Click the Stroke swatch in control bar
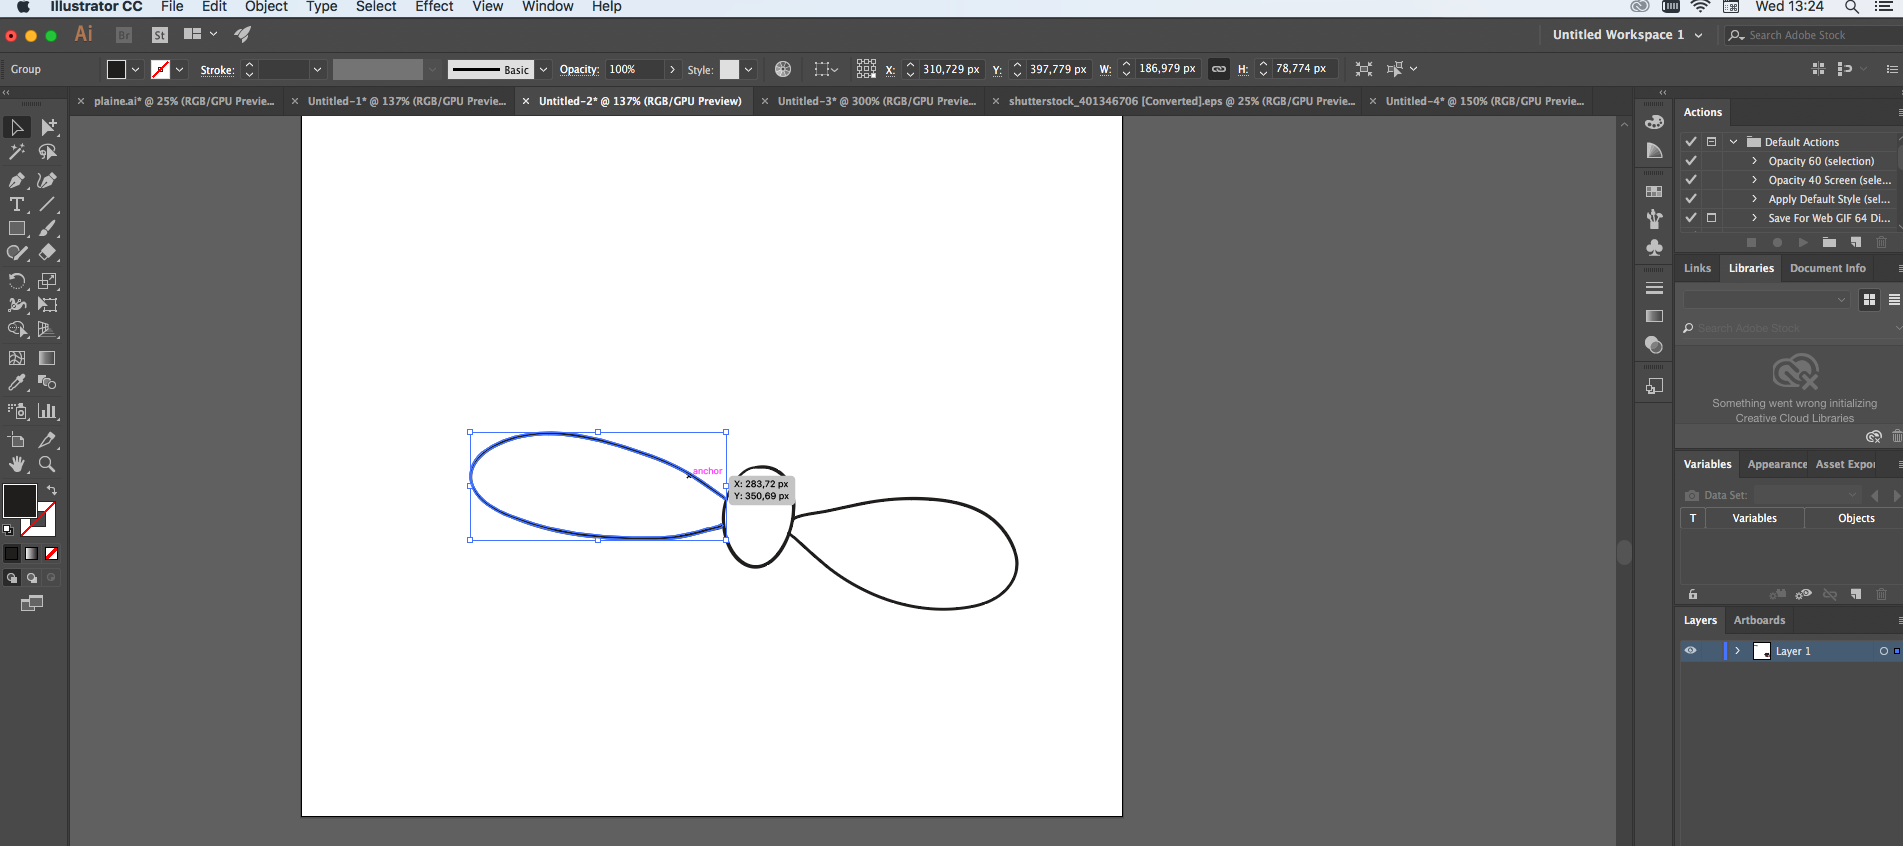Image resolution: width=1903 pixels, height=846 pixels. point(160,69)
